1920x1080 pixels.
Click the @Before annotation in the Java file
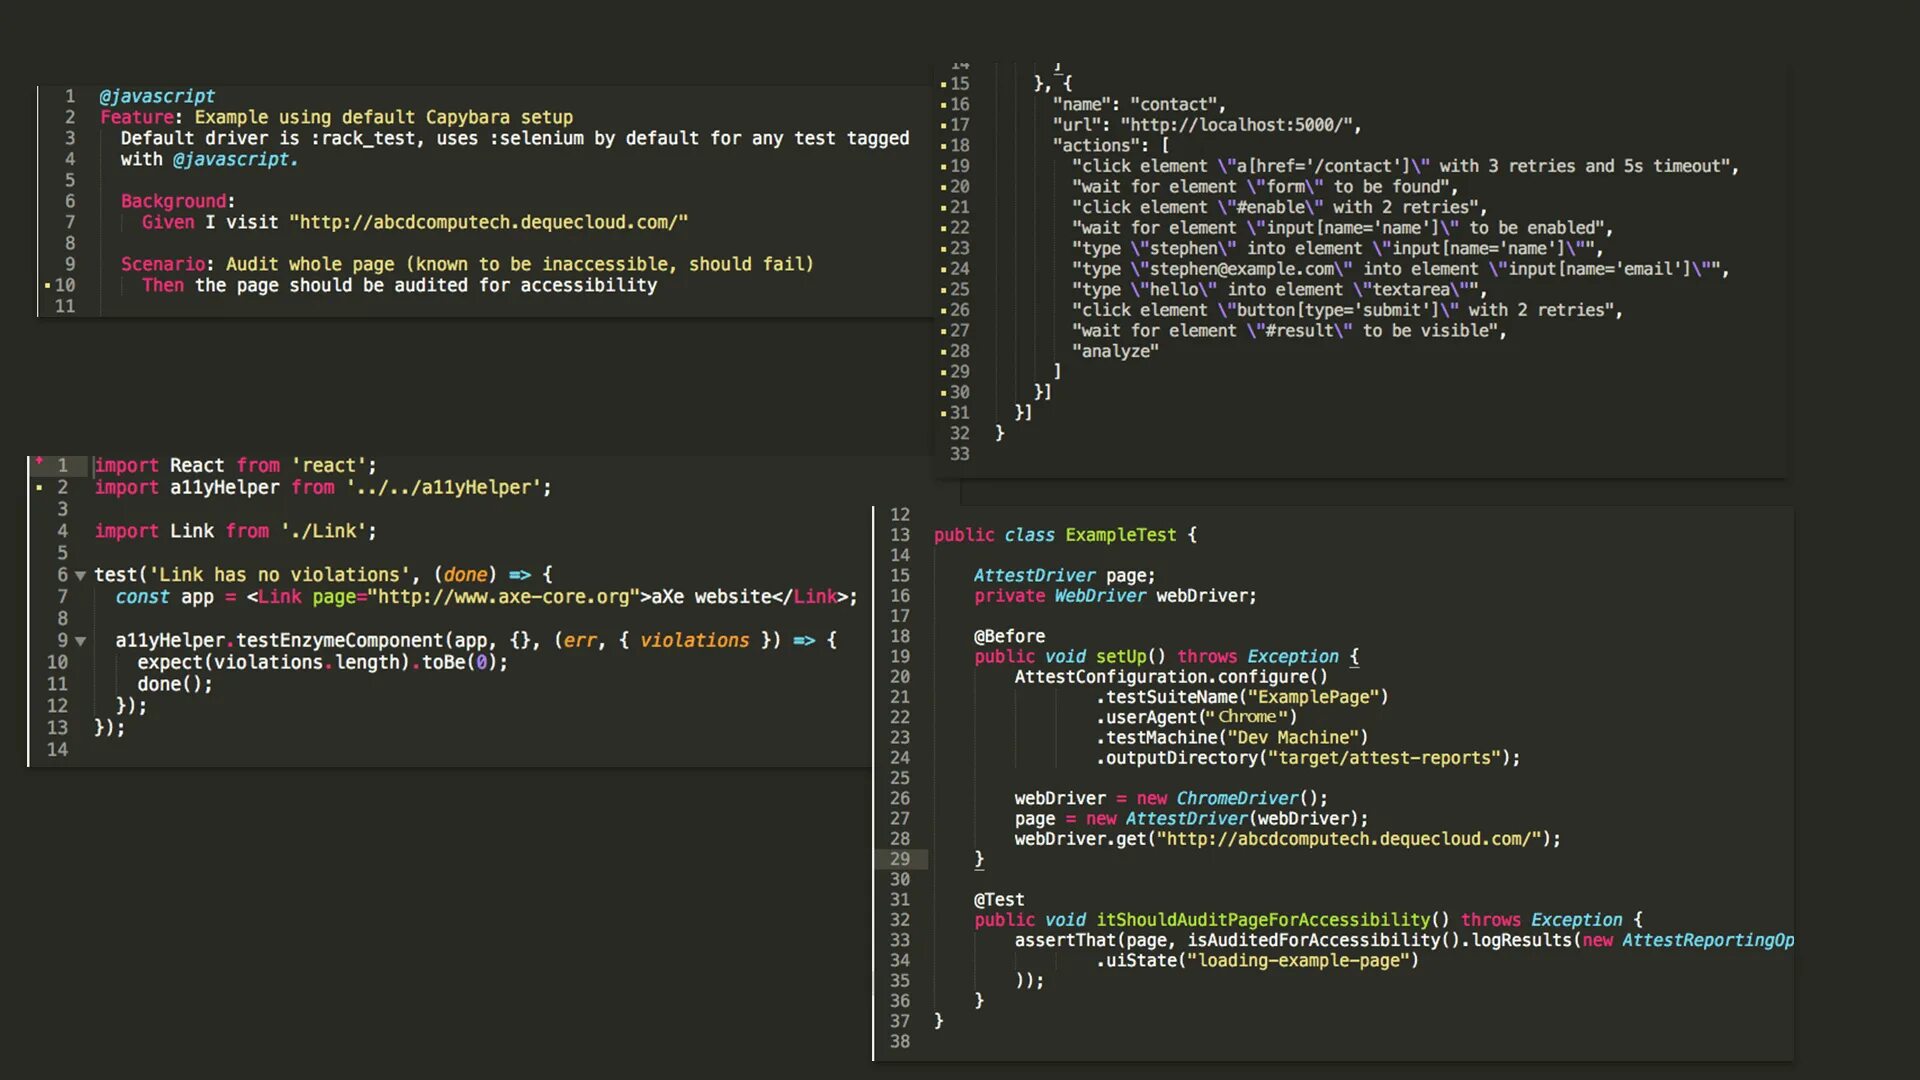tap(1009, 636)
